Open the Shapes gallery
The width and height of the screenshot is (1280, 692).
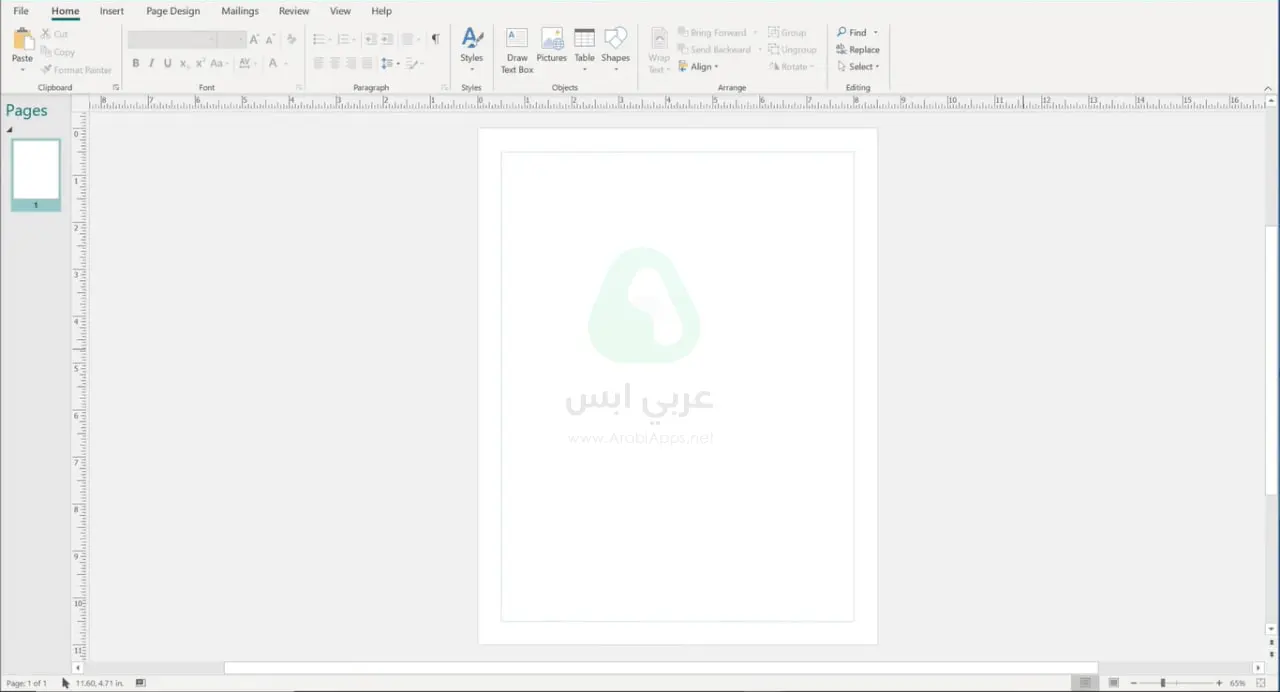click(x=615, y=47)
